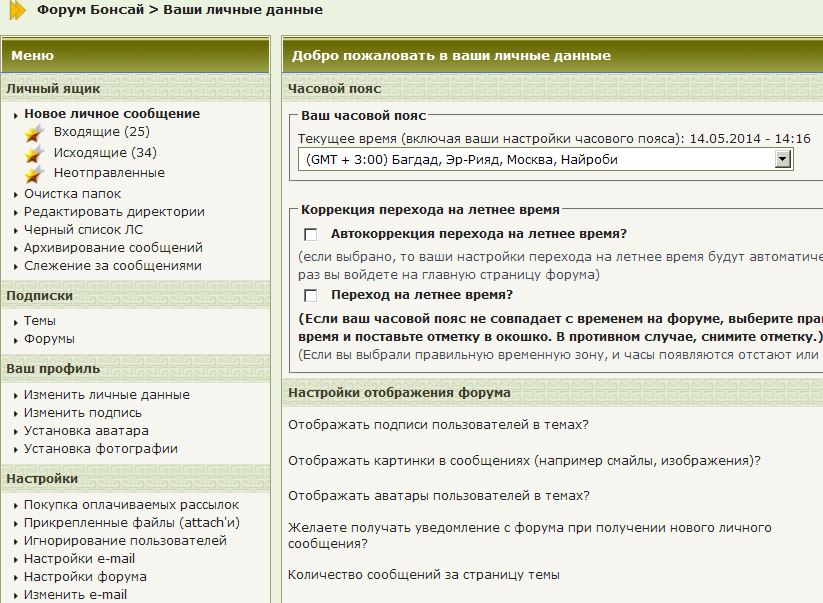This screenshot has width=823, height=603.
Task: Open Игнорирование пользователей
Action: coord(125,541)
